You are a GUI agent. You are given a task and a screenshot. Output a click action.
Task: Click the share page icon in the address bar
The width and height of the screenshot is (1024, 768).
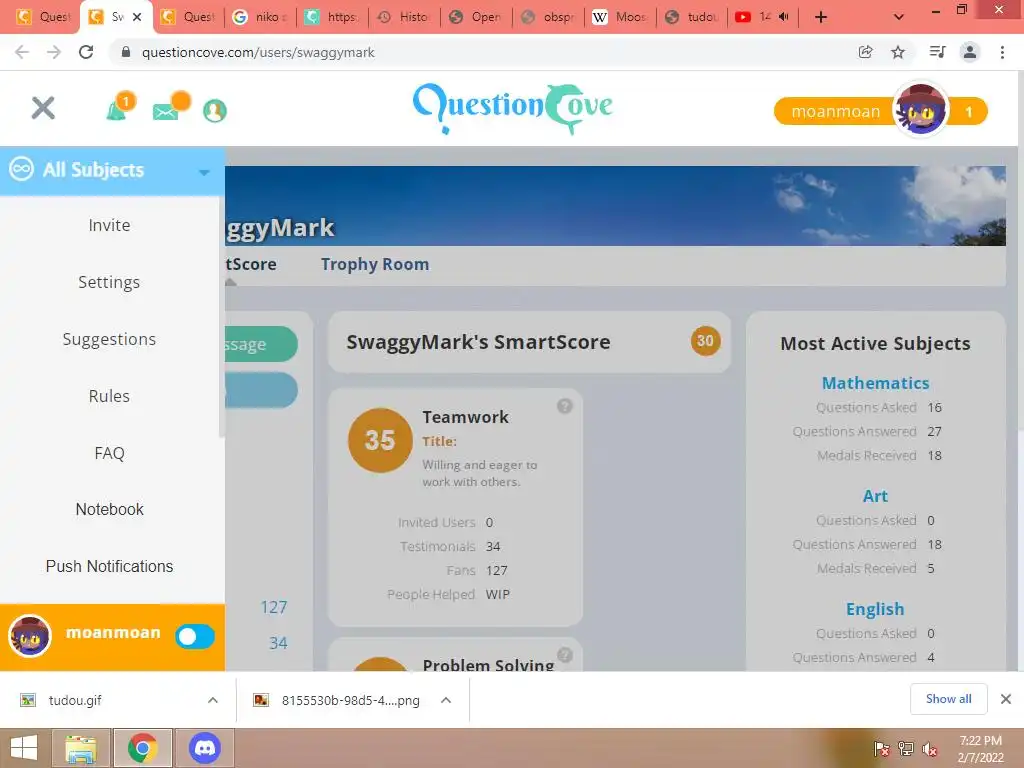click(865, 52)
